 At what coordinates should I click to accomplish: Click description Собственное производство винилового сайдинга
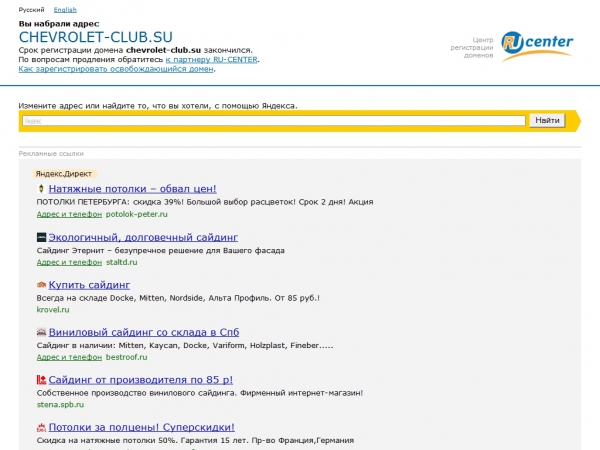tap(200, 393)
